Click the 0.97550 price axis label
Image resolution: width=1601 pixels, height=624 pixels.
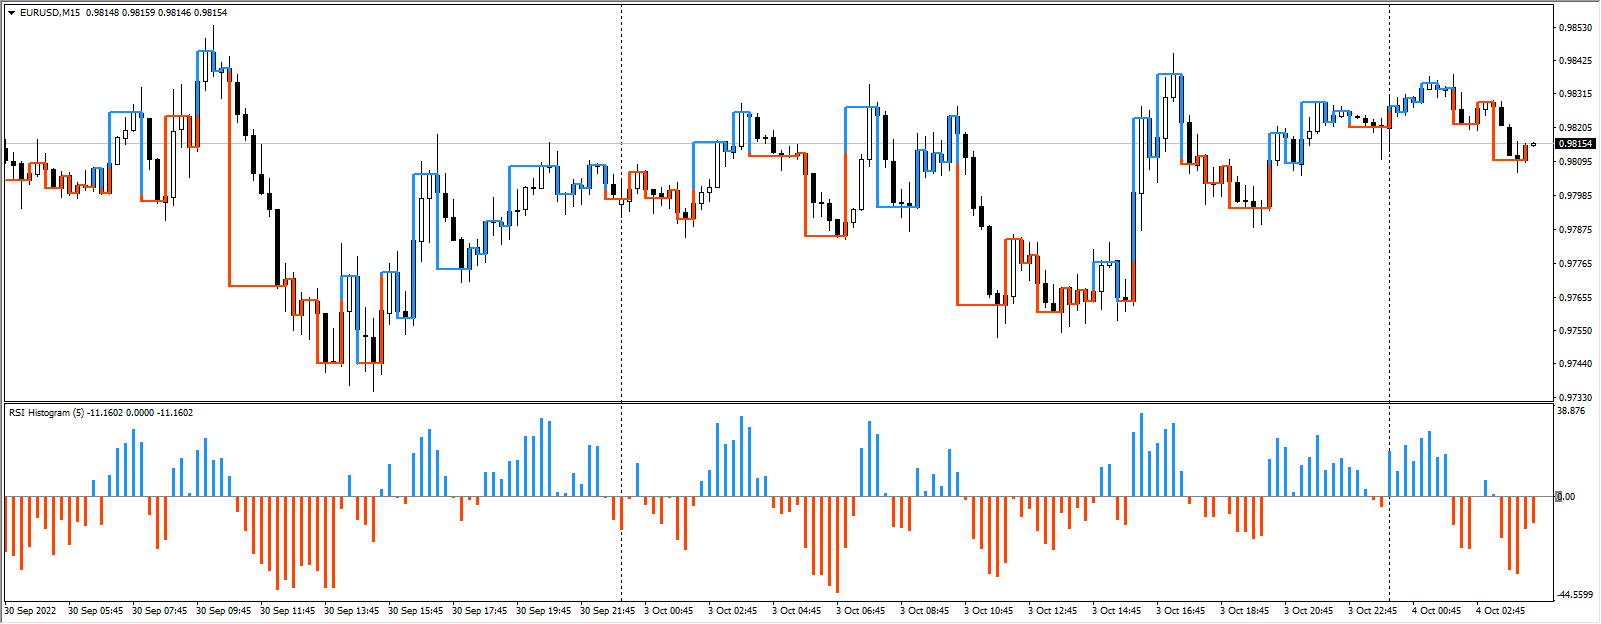1575,331
